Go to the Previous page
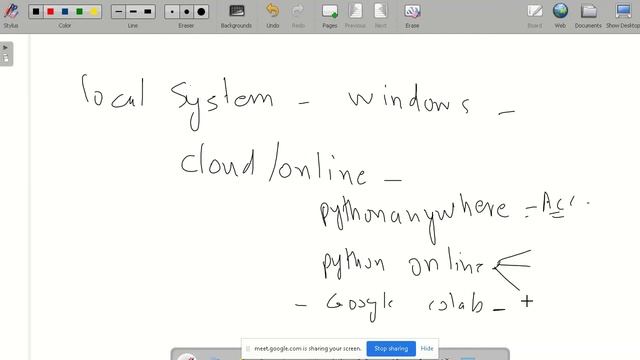640x360 pixels. [x=355, y=16]
